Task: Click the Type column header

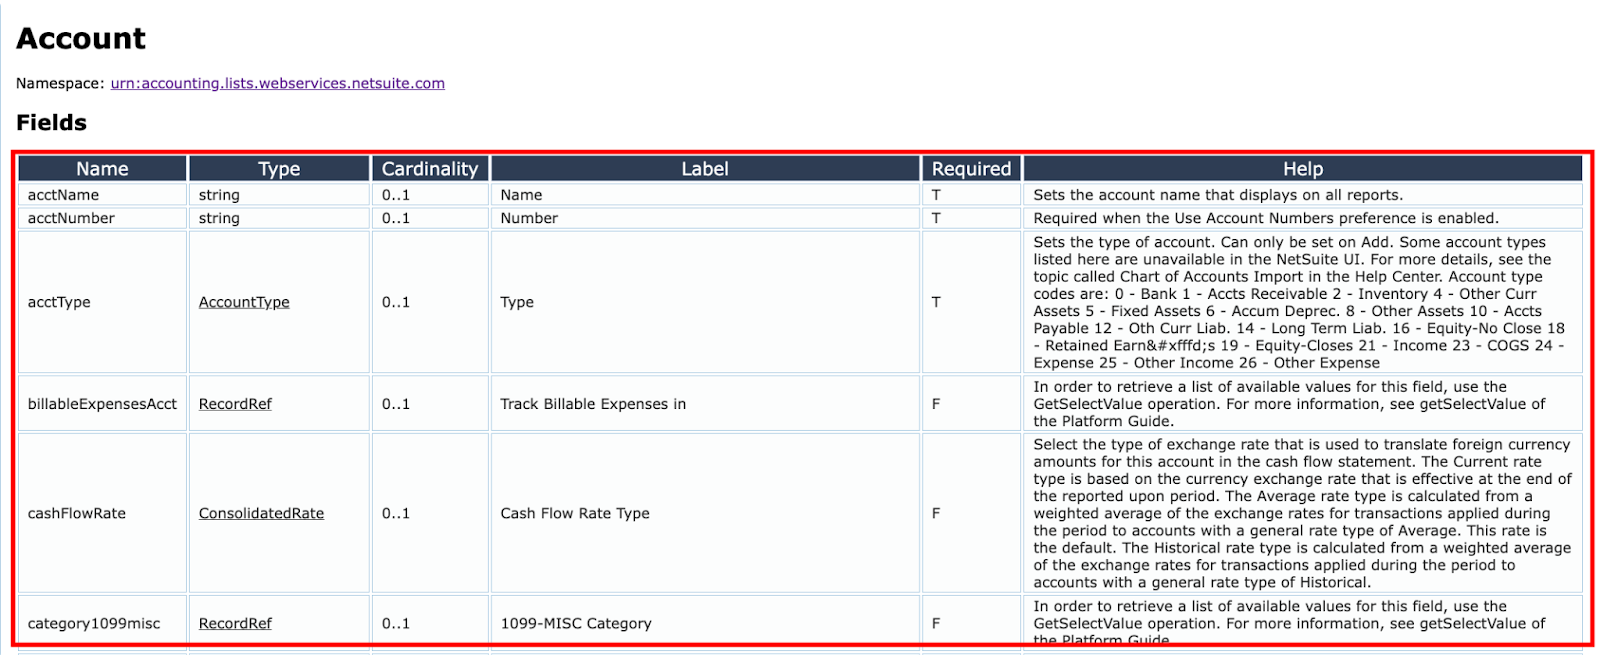Action: 279,169
